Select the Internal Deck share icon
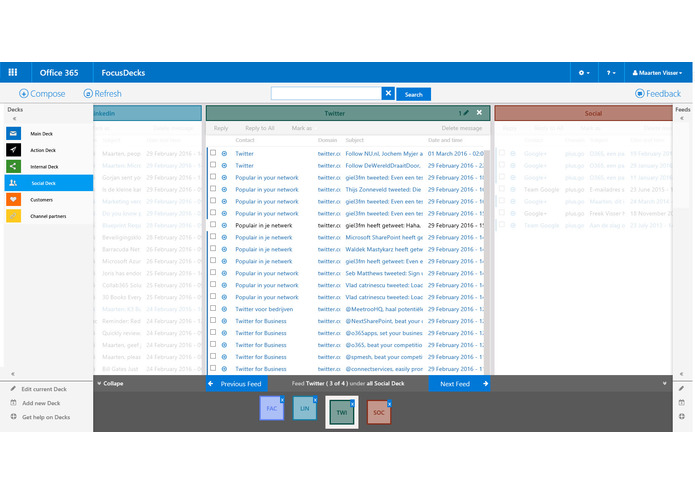This screenshot has height=494, width=695. point(13,166)
